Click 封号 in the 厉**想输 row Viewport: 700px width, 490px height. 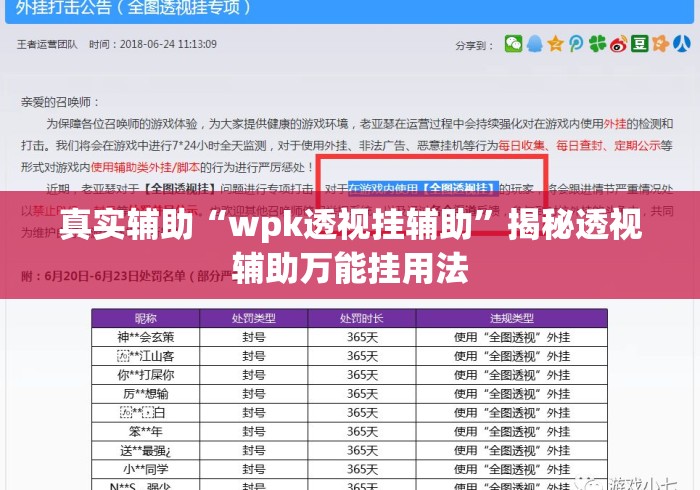tap(254, 394)
